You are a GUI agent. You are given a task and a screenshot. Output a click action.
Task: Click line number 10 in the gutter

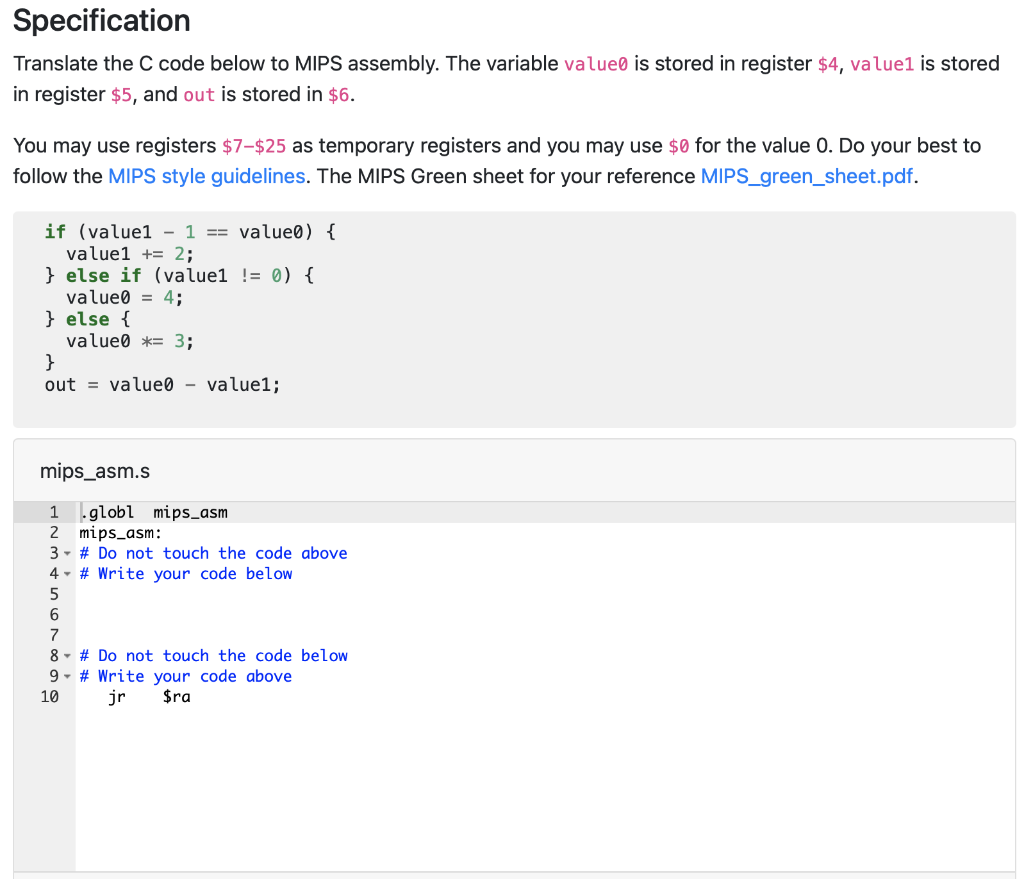coord(50,696)
